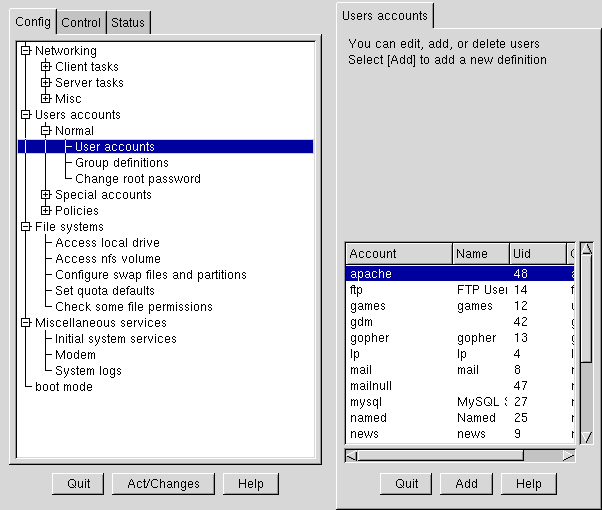Image resolution: width=602 pixels, height=510 pixels.
Task: Click the Act/Changes button
Action: coord(163,484)
